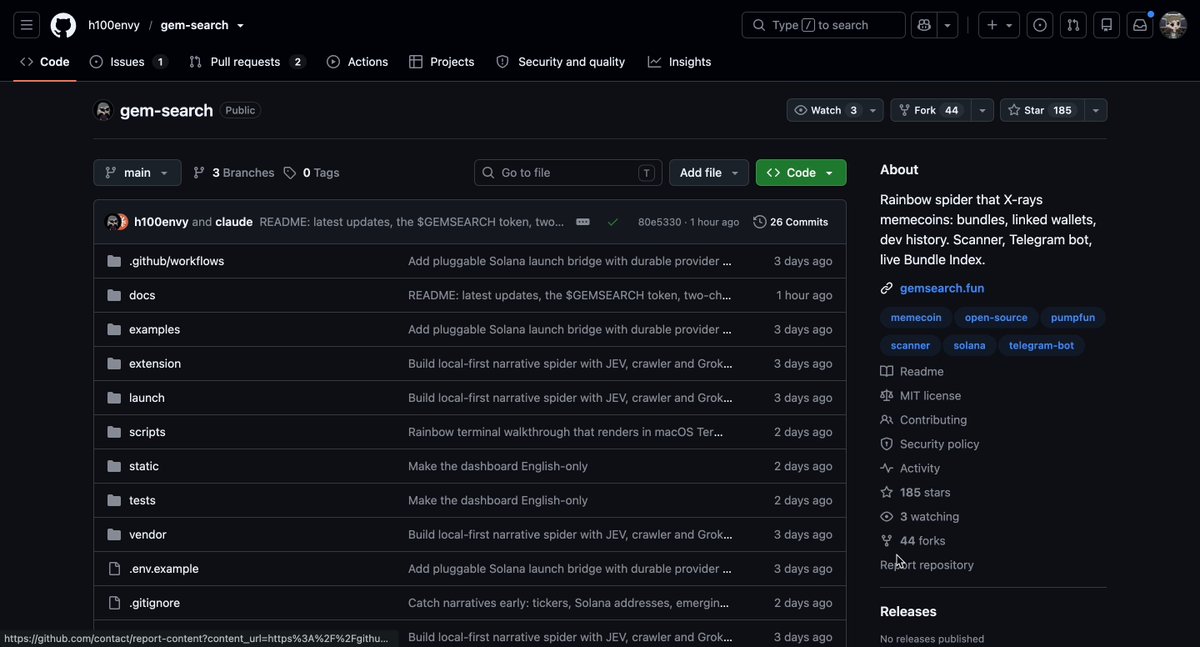Image resolution: width=1200 pixels, height=647 pixels.
Task: Switch to the Pull requests tab
Action: 246,62
